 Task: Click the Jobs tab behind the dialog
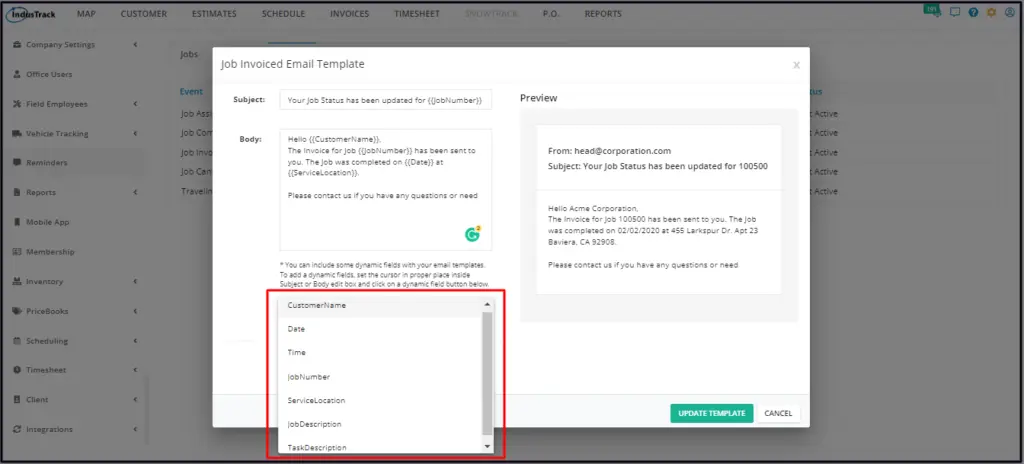click(189, 54)
